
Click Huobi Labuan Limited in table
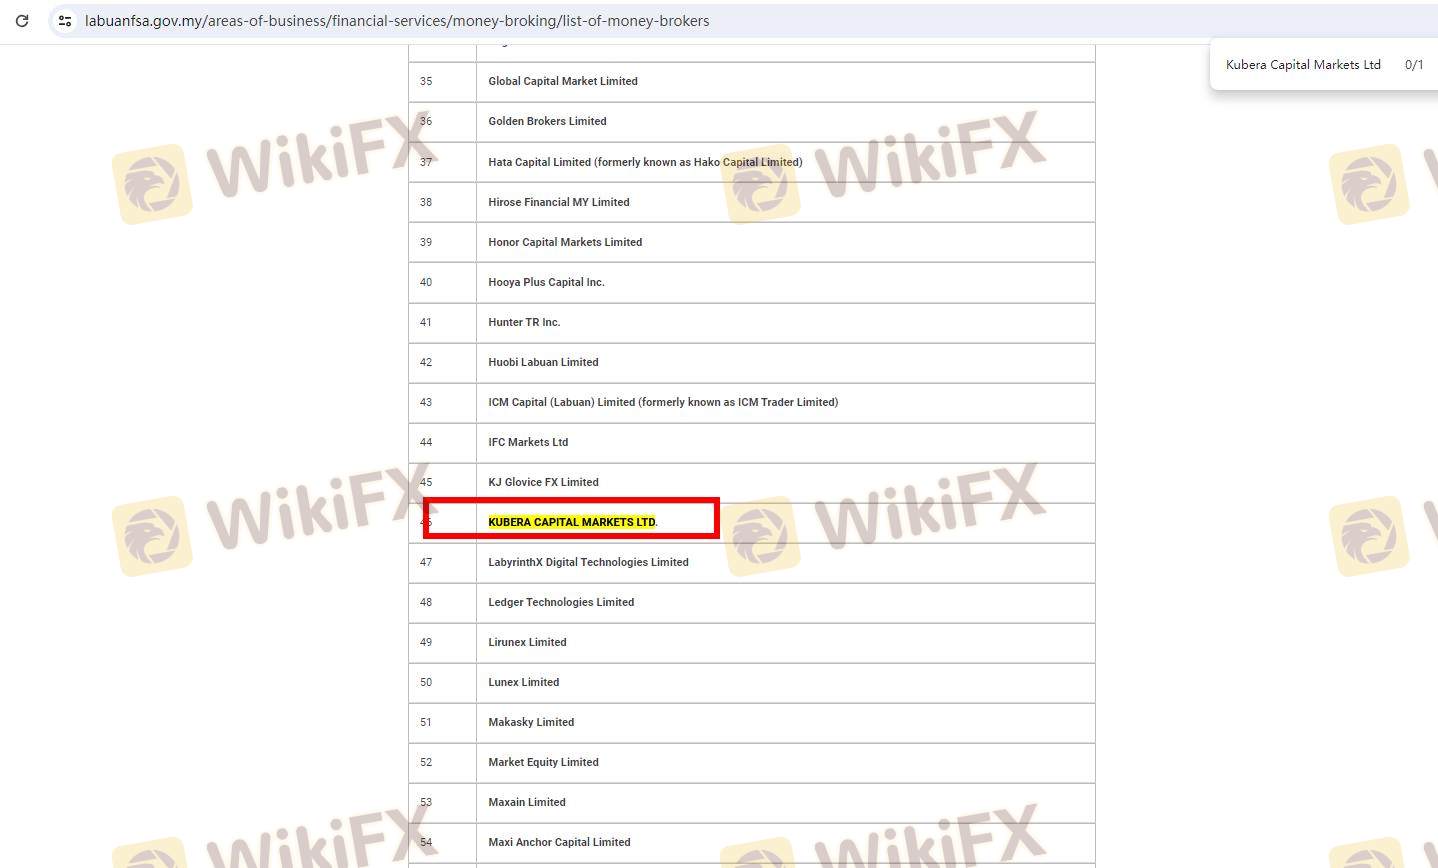[x=543, y=362]
